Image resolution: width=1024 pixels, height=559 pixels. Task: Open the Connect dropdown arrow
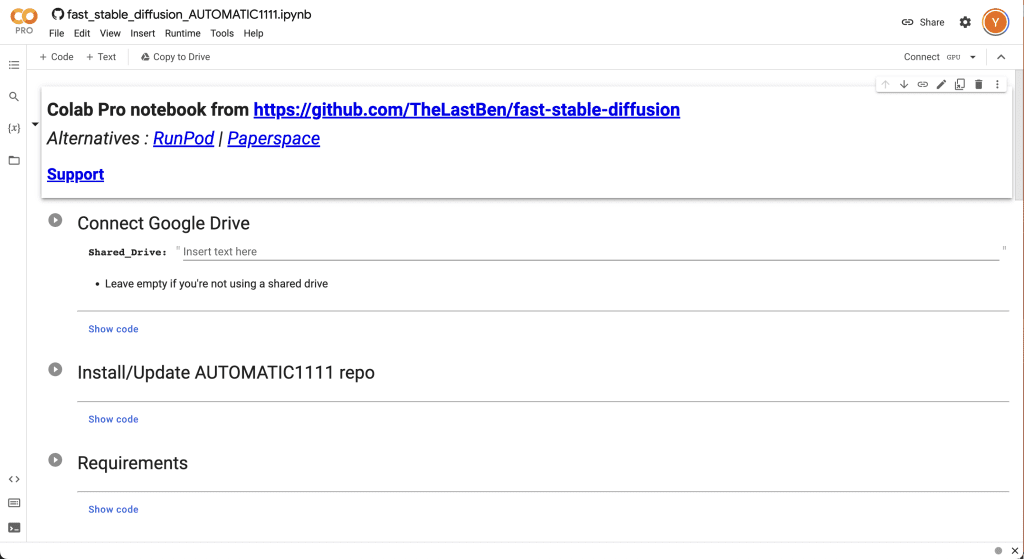point(973,57)
